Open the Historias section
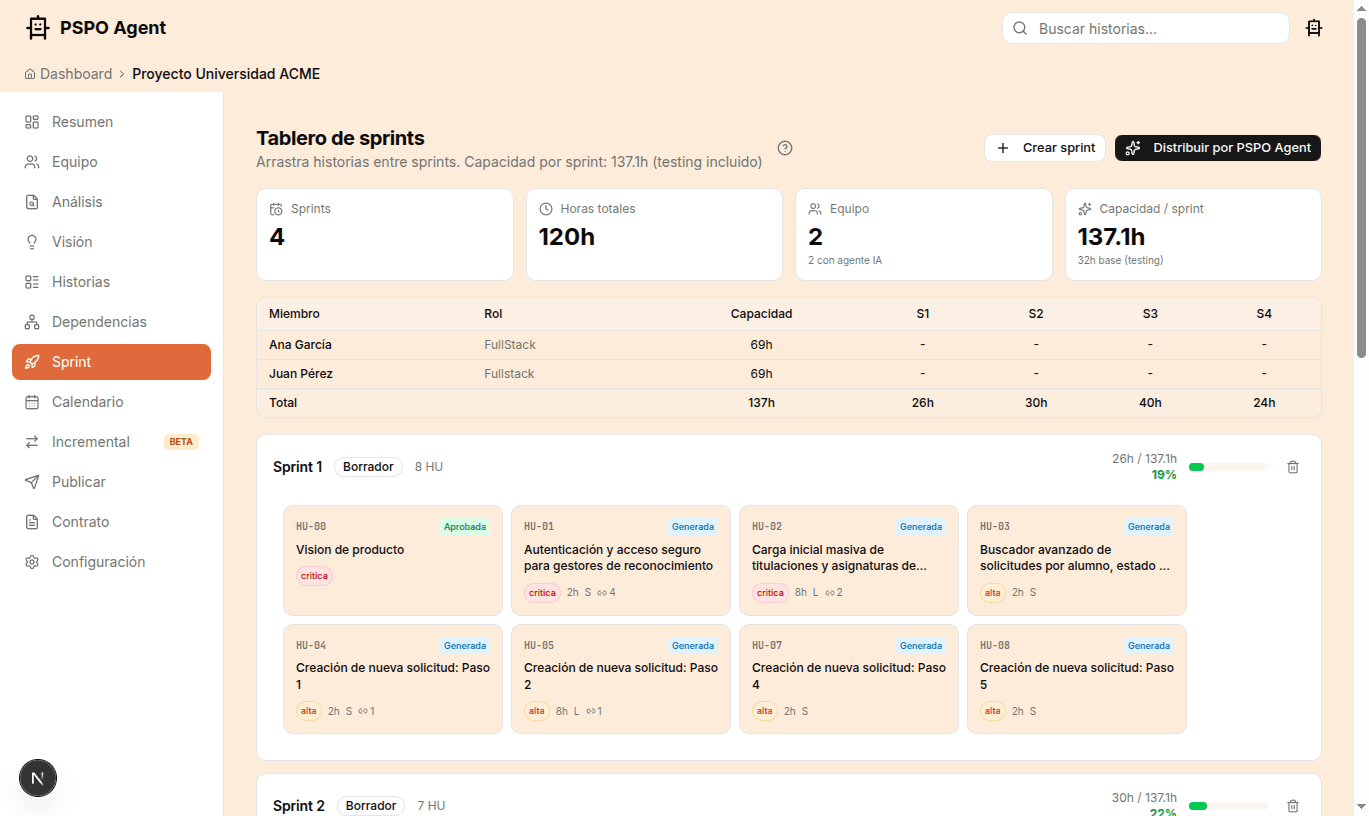 pos(80,281)
